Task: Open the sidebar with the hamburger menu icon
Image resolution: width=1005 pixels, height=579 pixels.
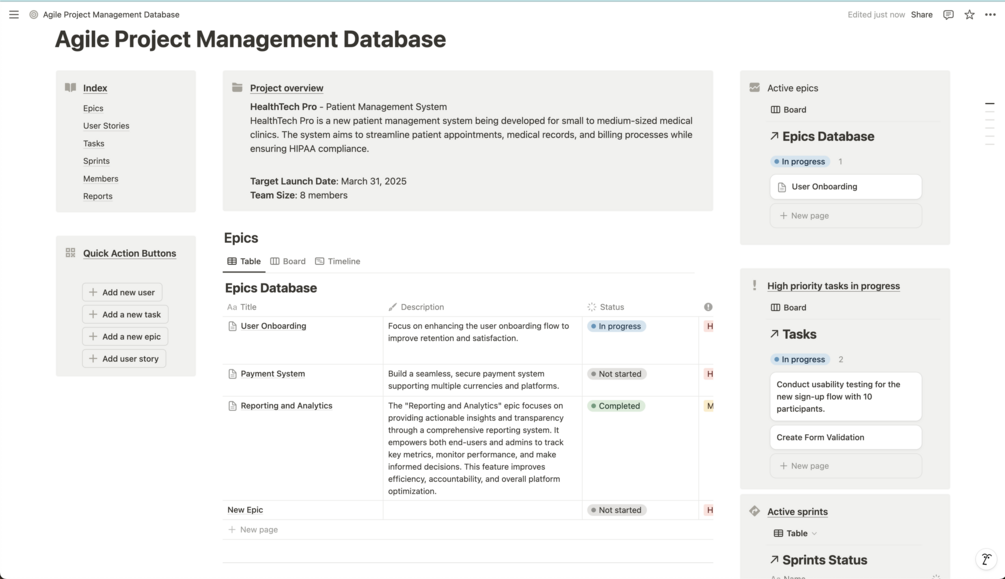Action: click(14, 14)
